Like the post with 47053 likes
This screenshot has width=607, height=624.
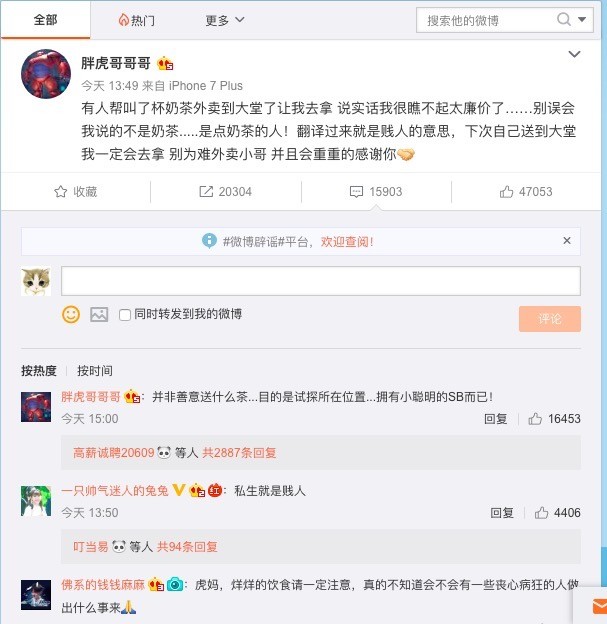[x=526, y=192]
